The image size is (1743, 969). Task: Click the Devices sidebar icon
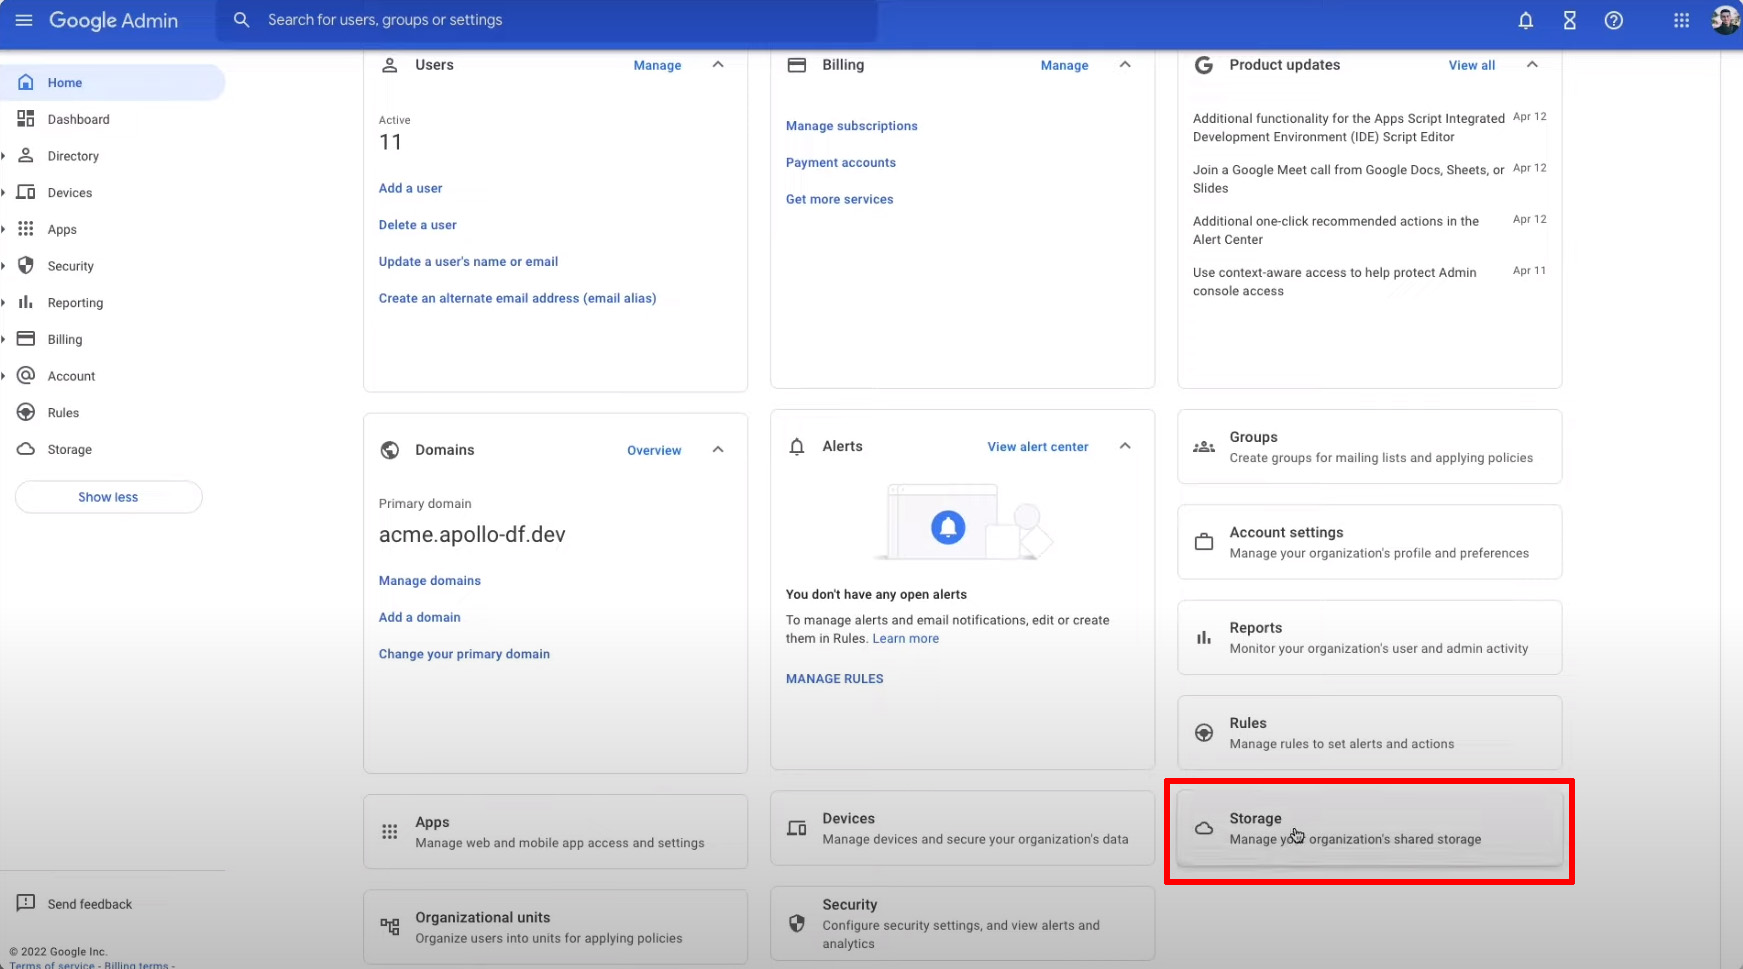(x=26, y=192)
